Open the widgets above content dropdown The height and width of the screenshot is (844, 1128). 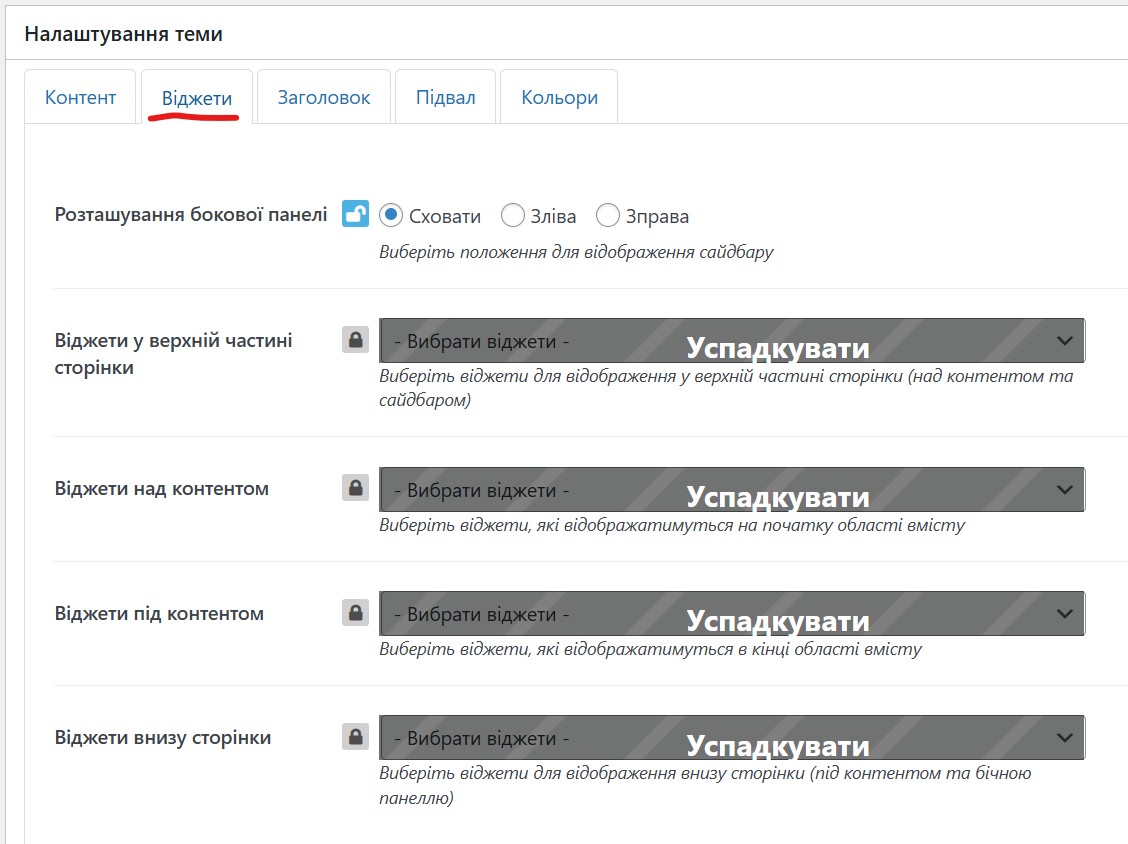pos(732,489)
